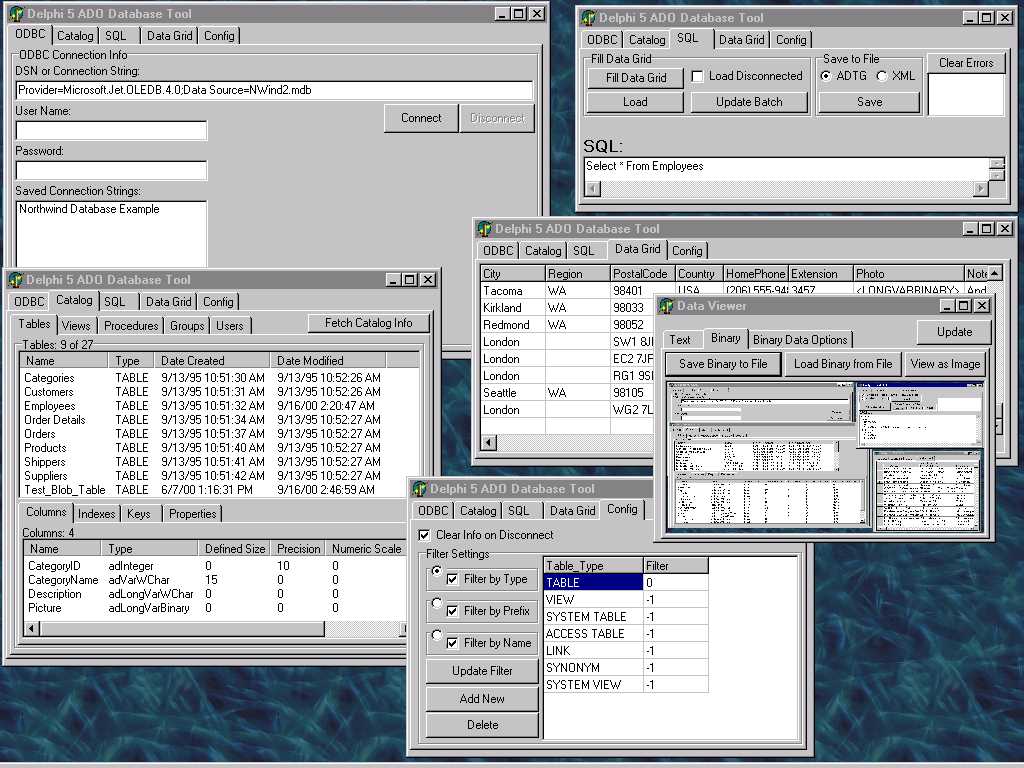
Task: Click the Save Binary to File button
Action: (723, 364)
